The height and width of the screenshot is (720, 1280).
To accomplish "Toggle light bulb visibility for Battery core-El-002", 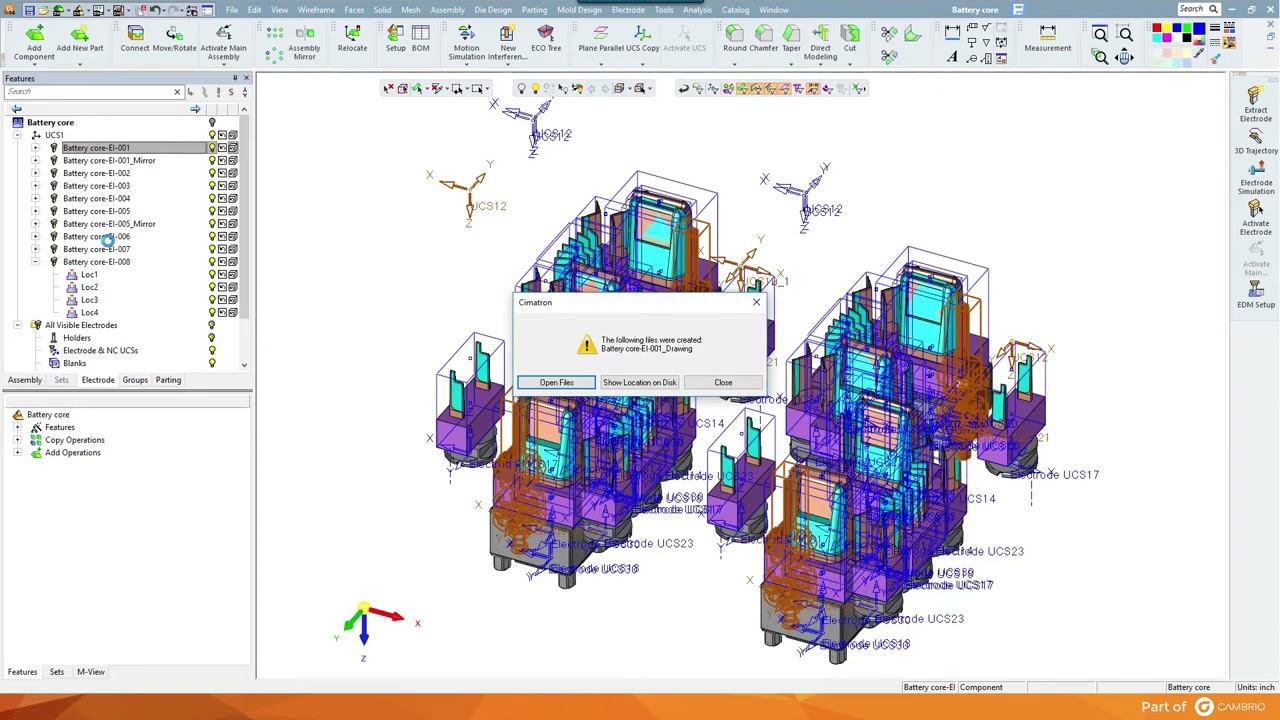I will coord(212,173).
